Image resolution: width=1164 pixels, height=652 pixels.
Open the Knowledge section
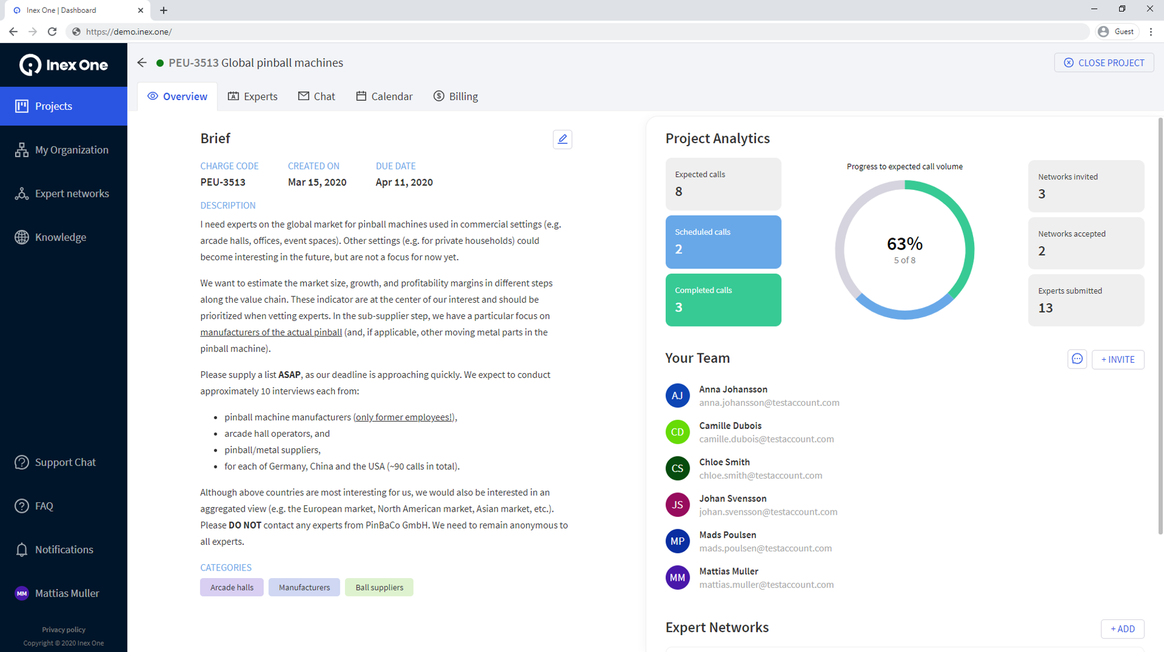(58, 237)
